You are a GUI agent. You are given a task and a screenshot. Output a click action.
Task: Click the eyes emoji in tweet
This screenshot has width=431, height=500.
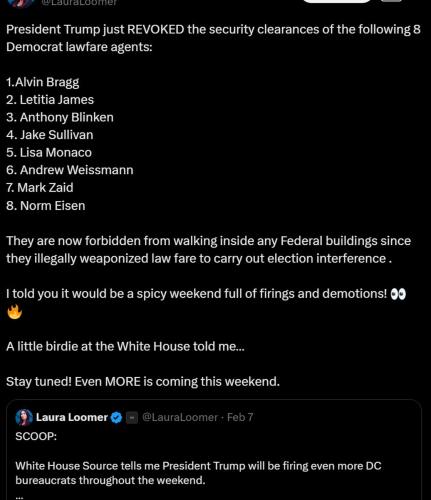[x=398, y=295]
